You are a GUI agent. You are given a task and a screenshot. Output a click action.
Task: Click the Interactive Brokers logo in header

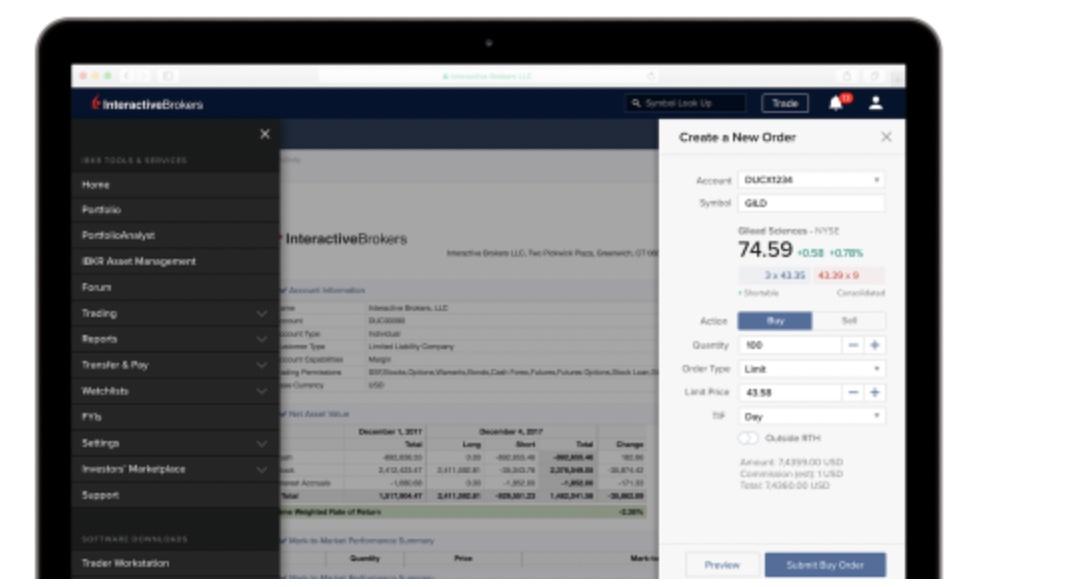pos(148,104)
